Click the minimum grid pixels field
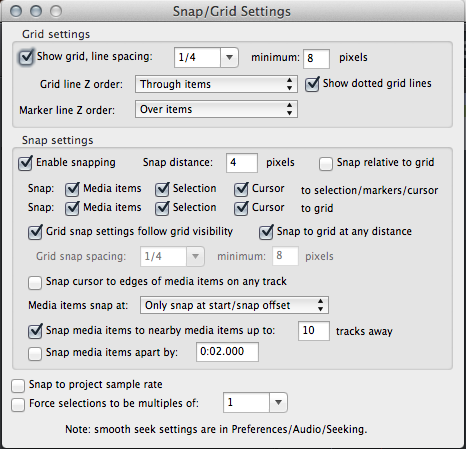Viewport: 466px width, 449px height. [316, 59]
